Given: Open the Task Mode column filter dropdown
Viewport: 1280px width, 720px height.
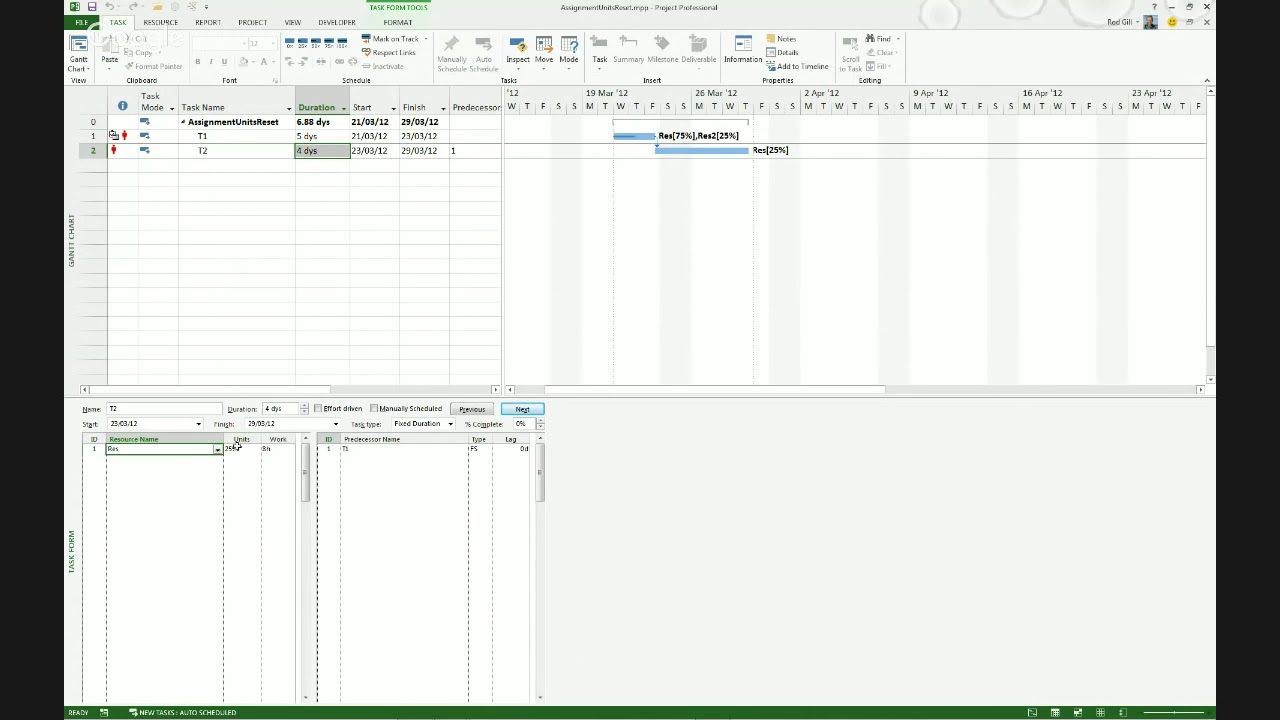Looking at the screenshot, I should (172, 108).
